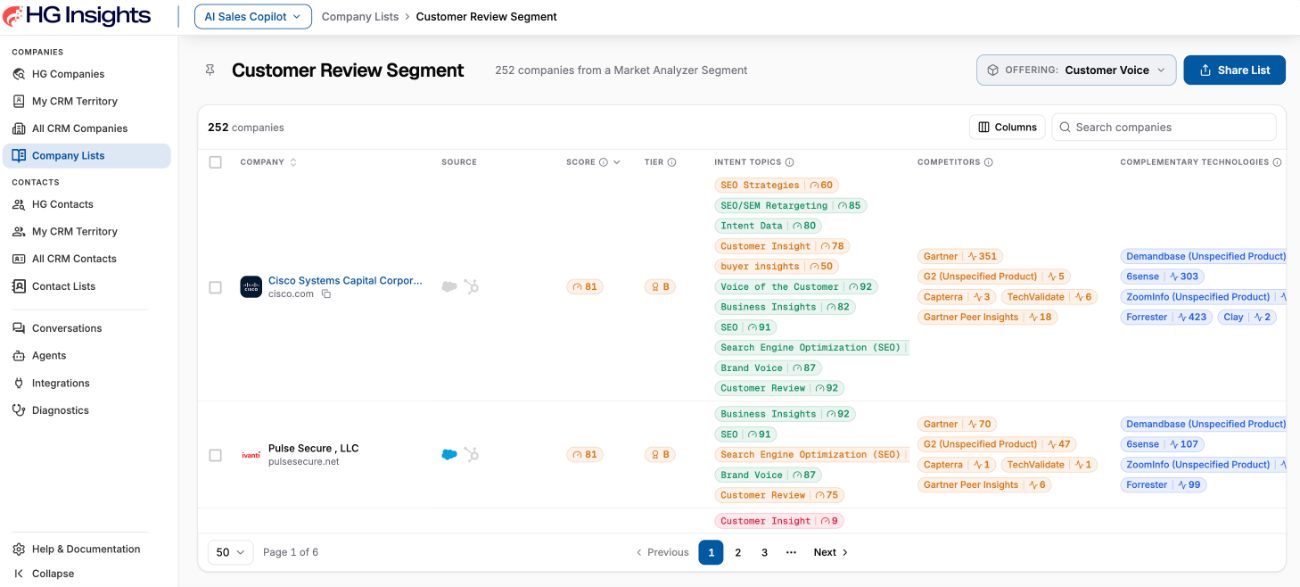Click the Intent Data 80 tag
Image resolution: width=1300 pixels, height=587 pixels.
(x=768, y=226)
